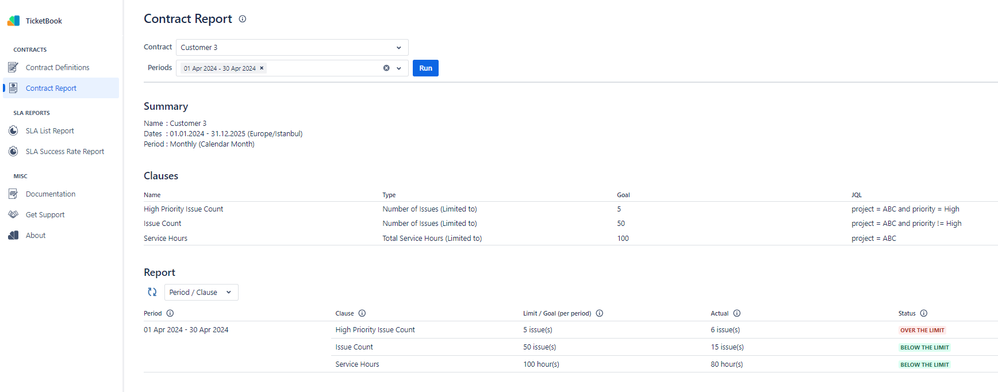
Task: Click the SLA List Report icon
Action: coord(13,131)
